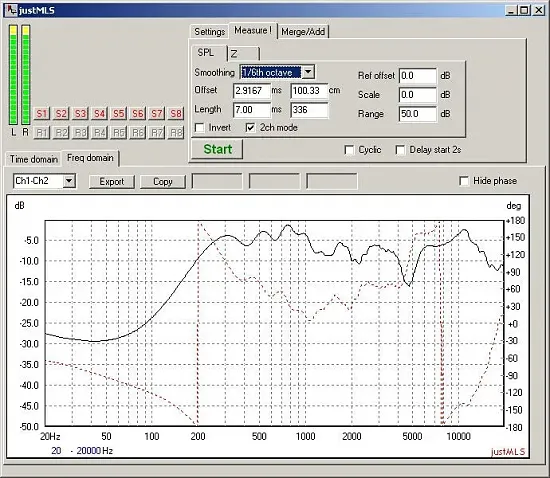This screenshot has width=550, height=478.
Task: Click the Scale dB field
Action: [x=418, y=95]
